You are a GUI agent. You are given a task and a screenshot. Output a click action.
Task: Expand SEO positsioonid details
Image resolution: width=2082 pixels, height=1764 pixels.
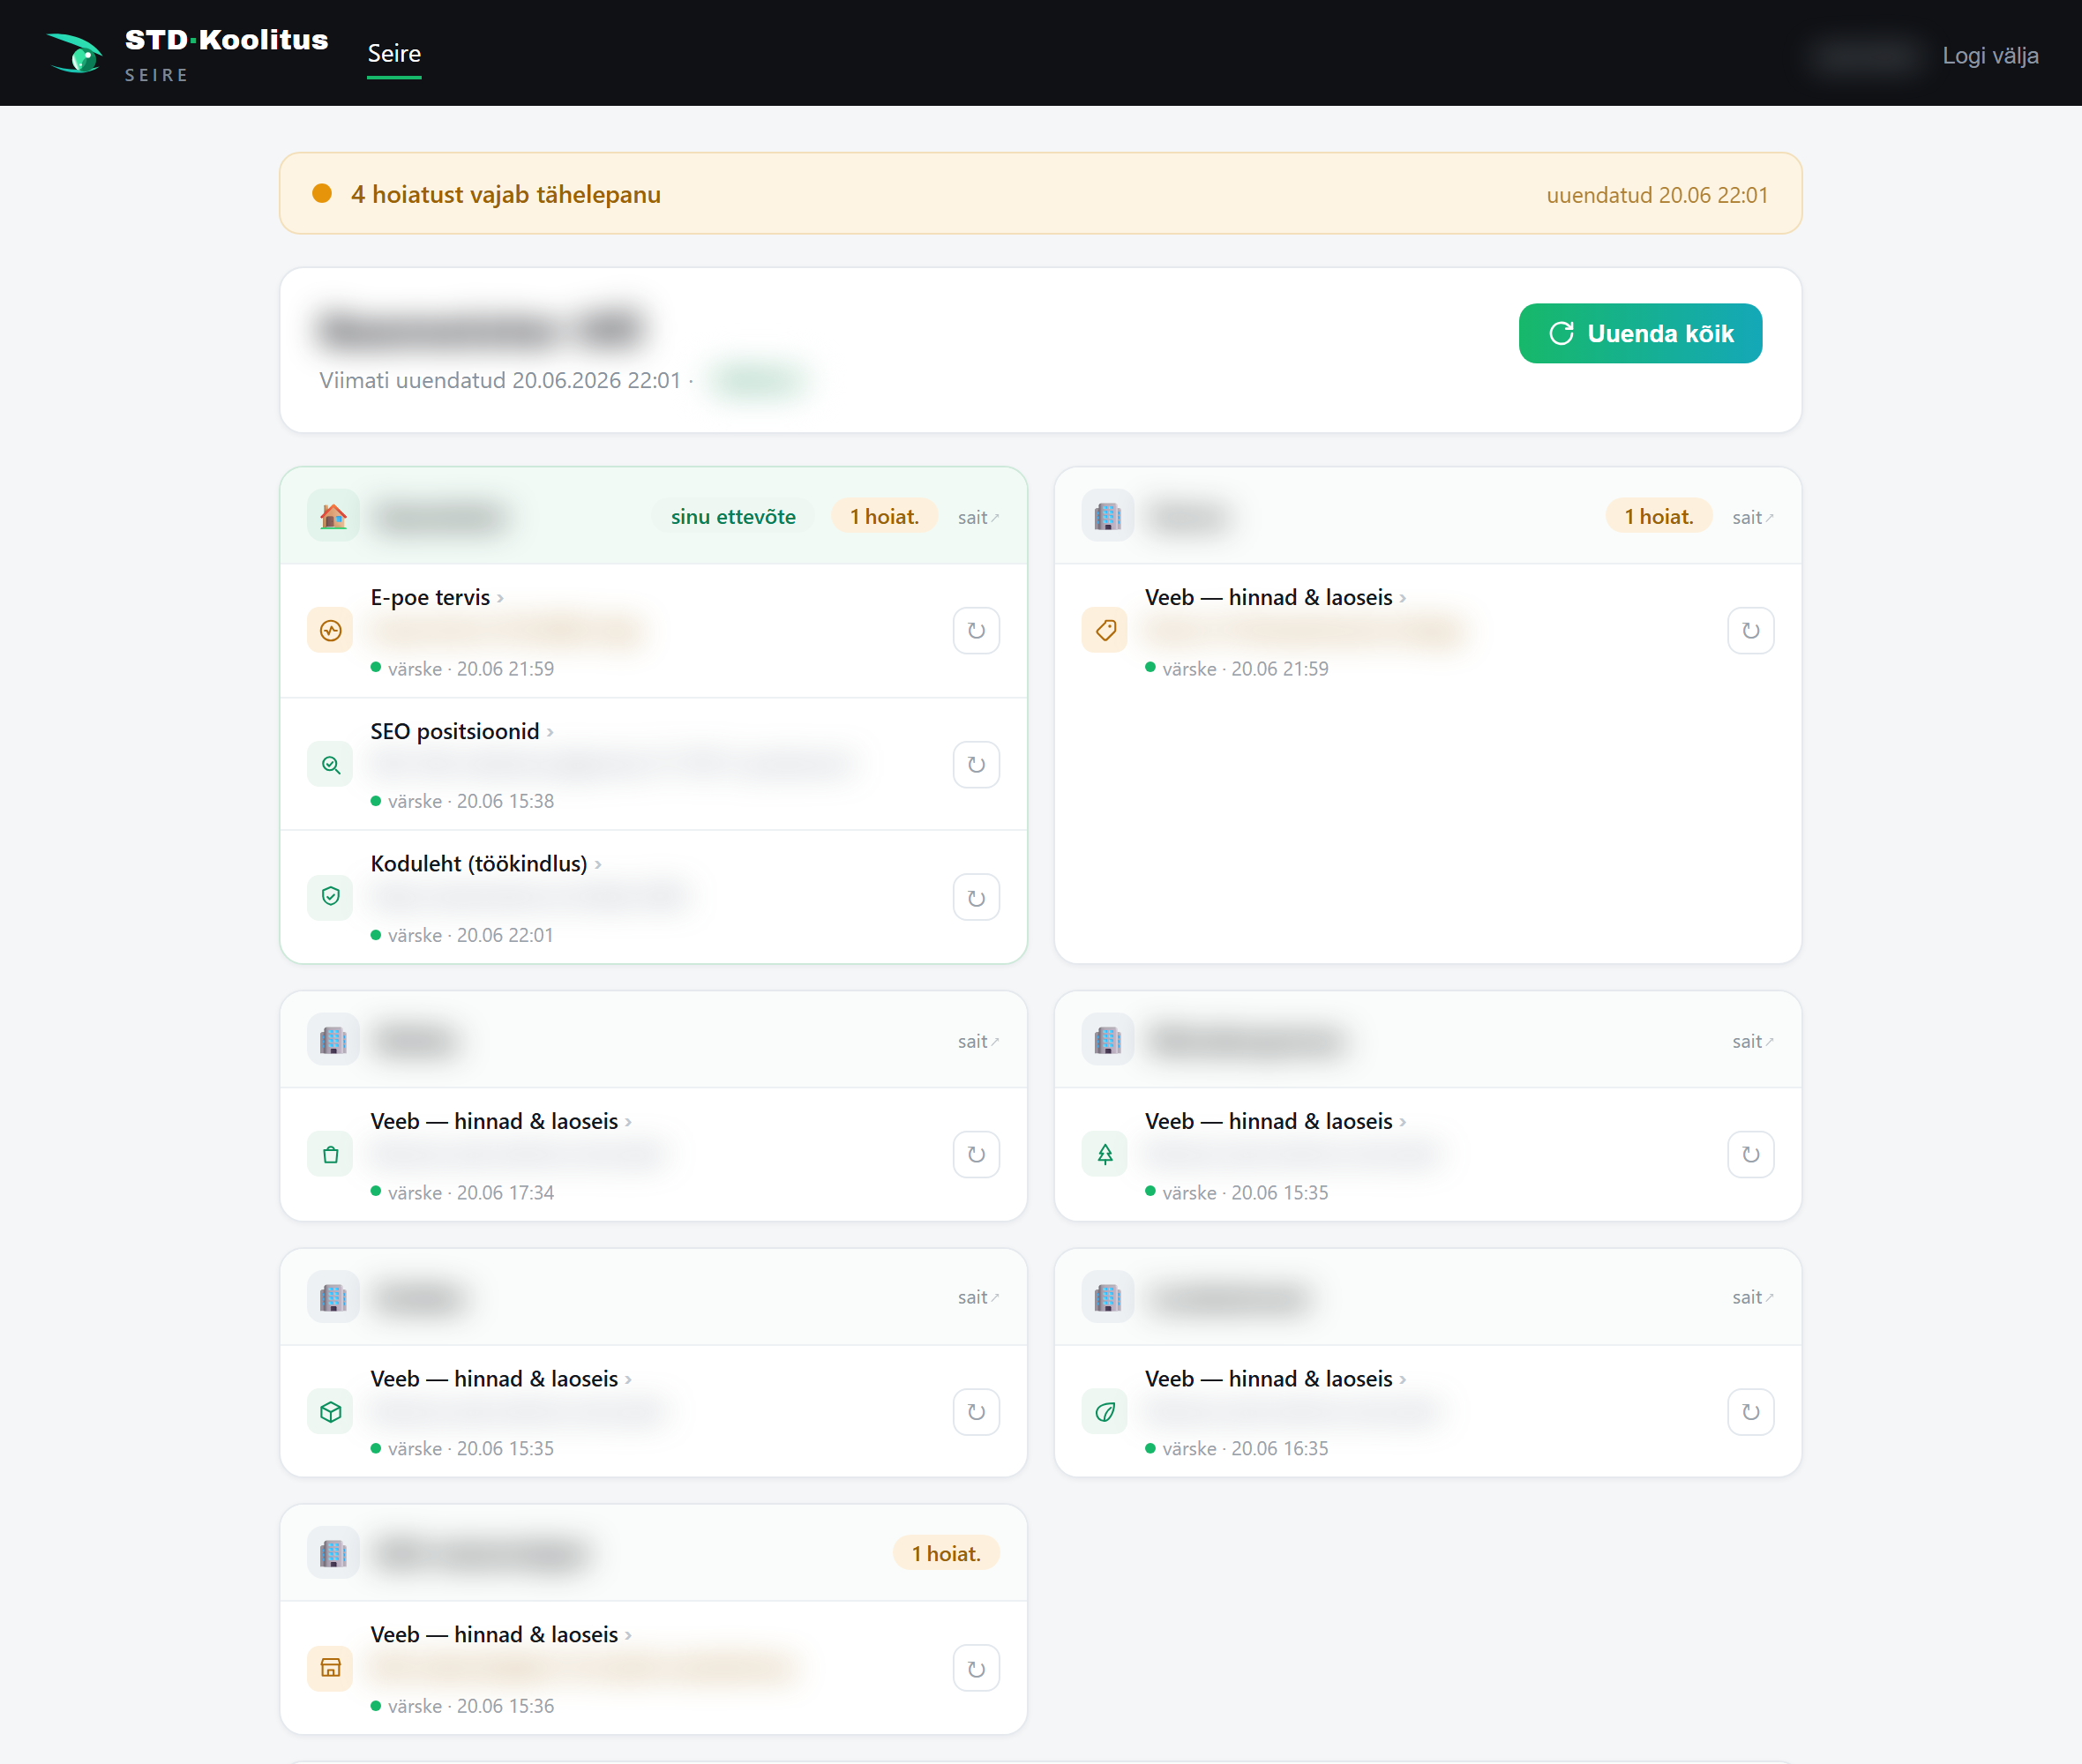[x=462, y=731]
